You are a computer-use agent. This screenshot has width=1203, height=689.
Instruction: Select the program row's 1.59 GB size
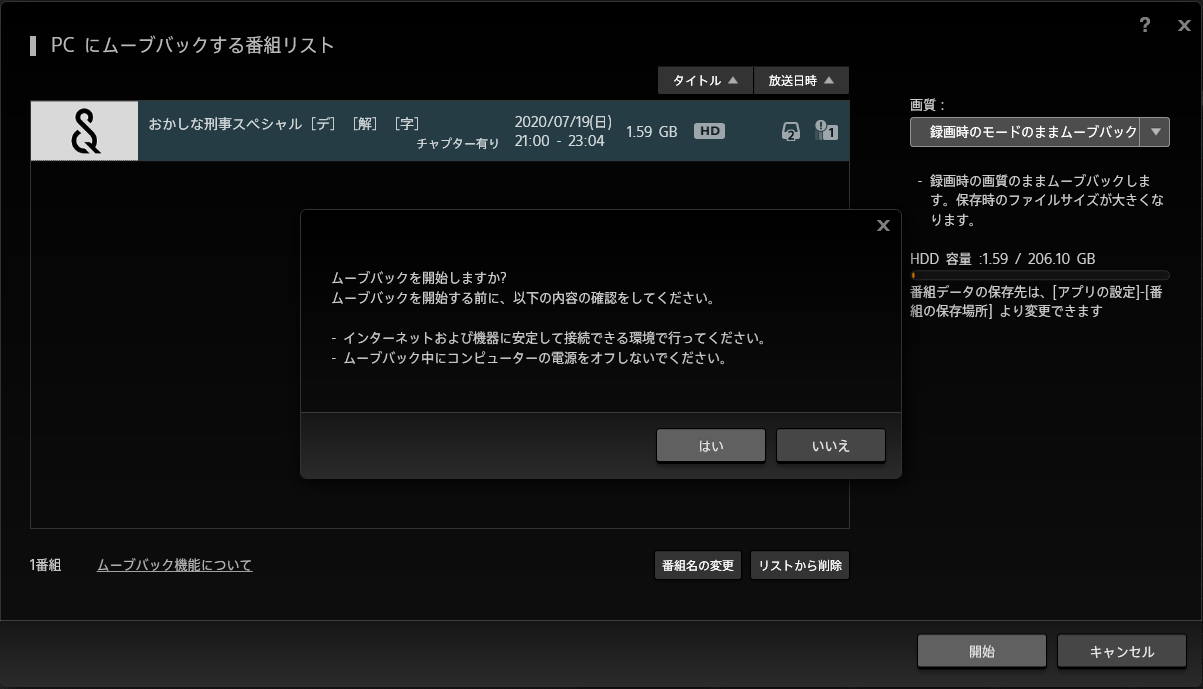click(x=651, y=131)
